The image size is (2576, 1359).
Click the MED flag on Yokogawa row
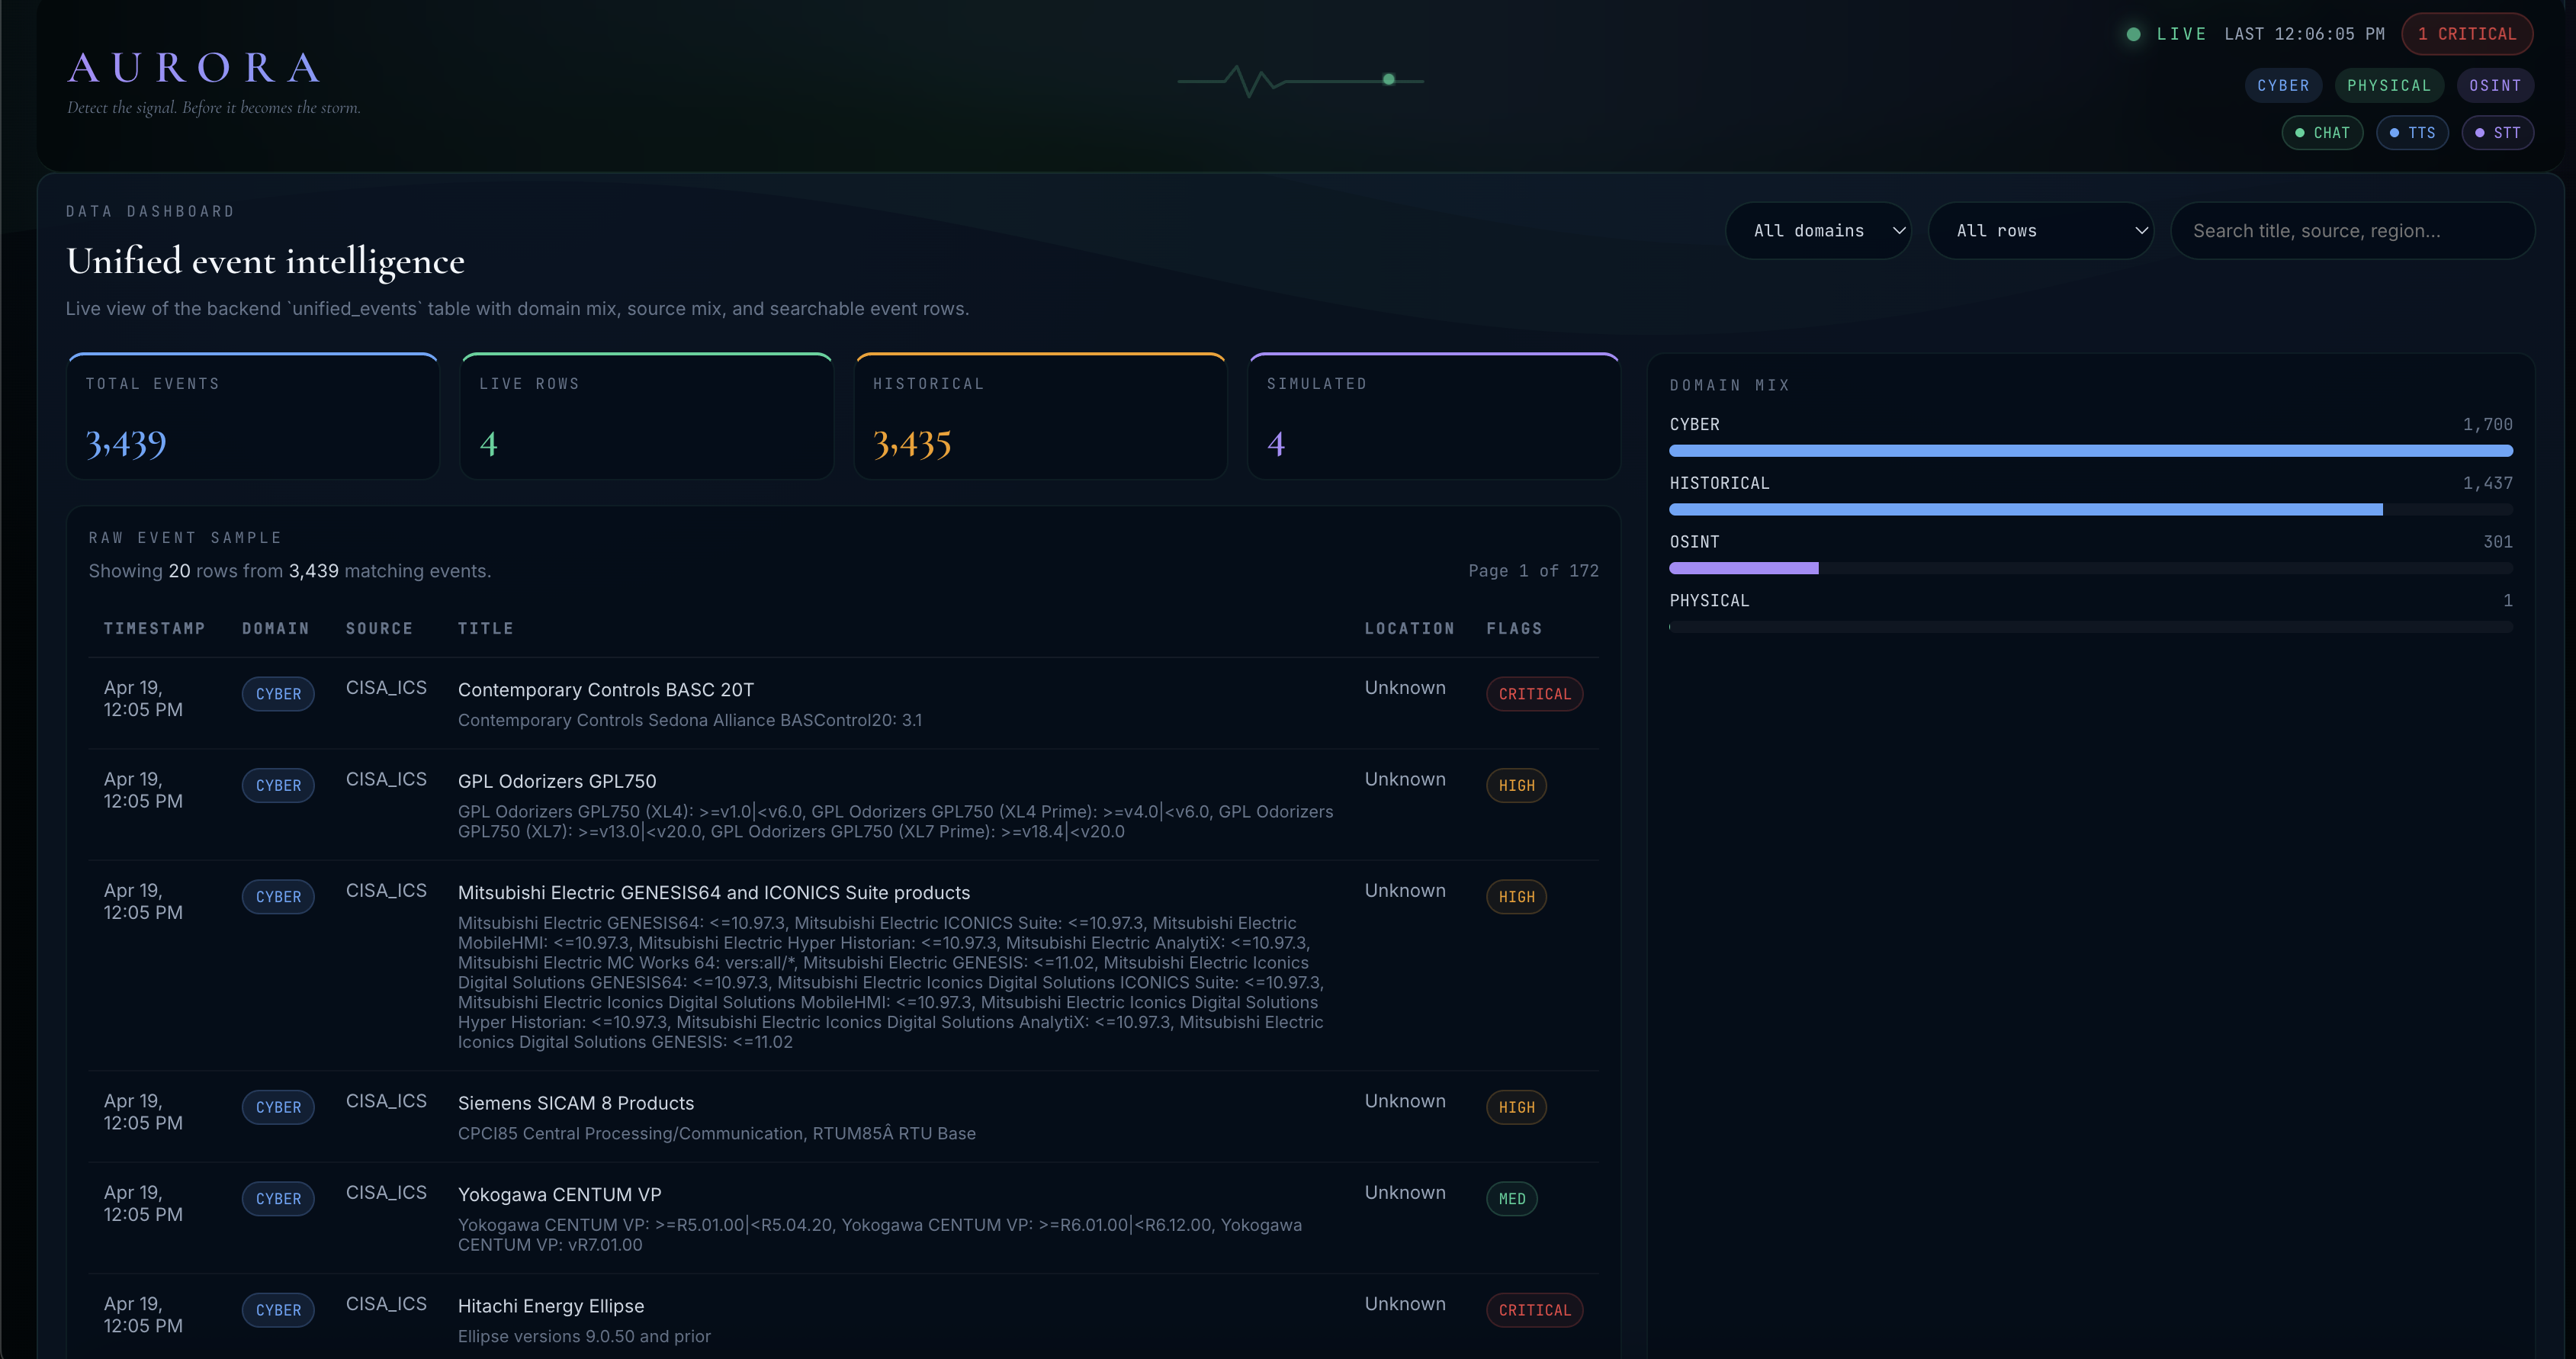(x=1511, y=1199)
